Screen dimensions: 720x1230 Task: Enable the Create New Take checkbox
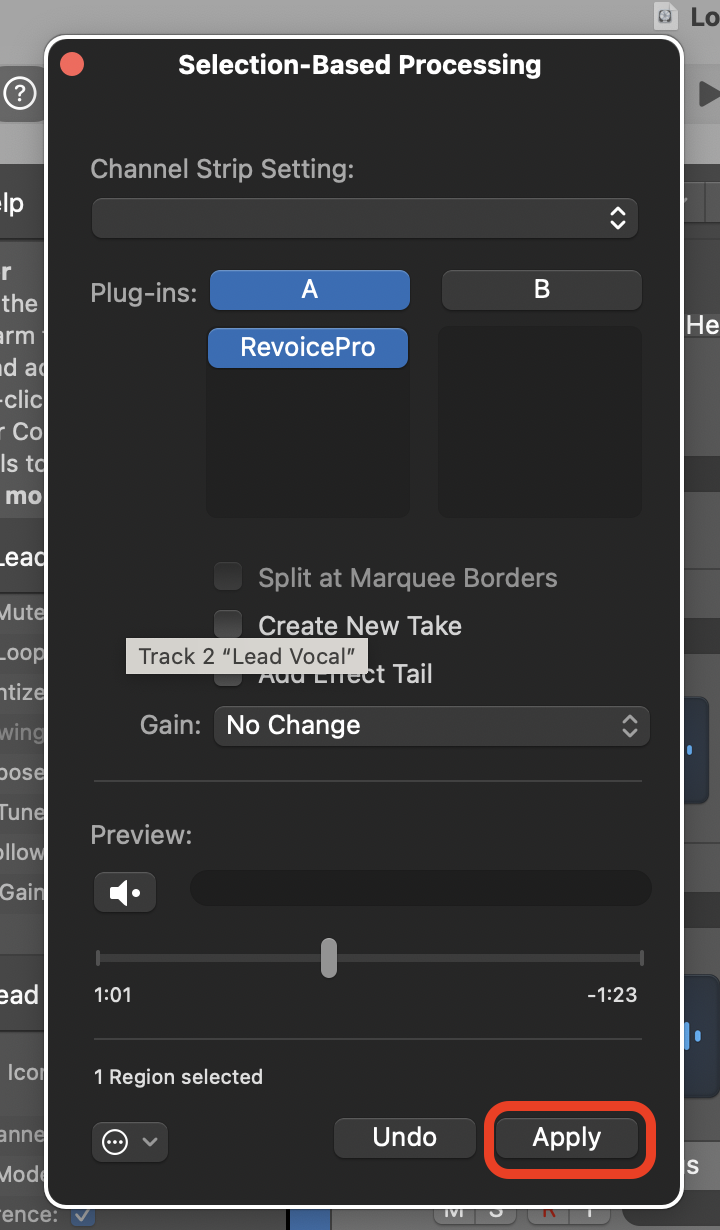click(x=229, y=626)
